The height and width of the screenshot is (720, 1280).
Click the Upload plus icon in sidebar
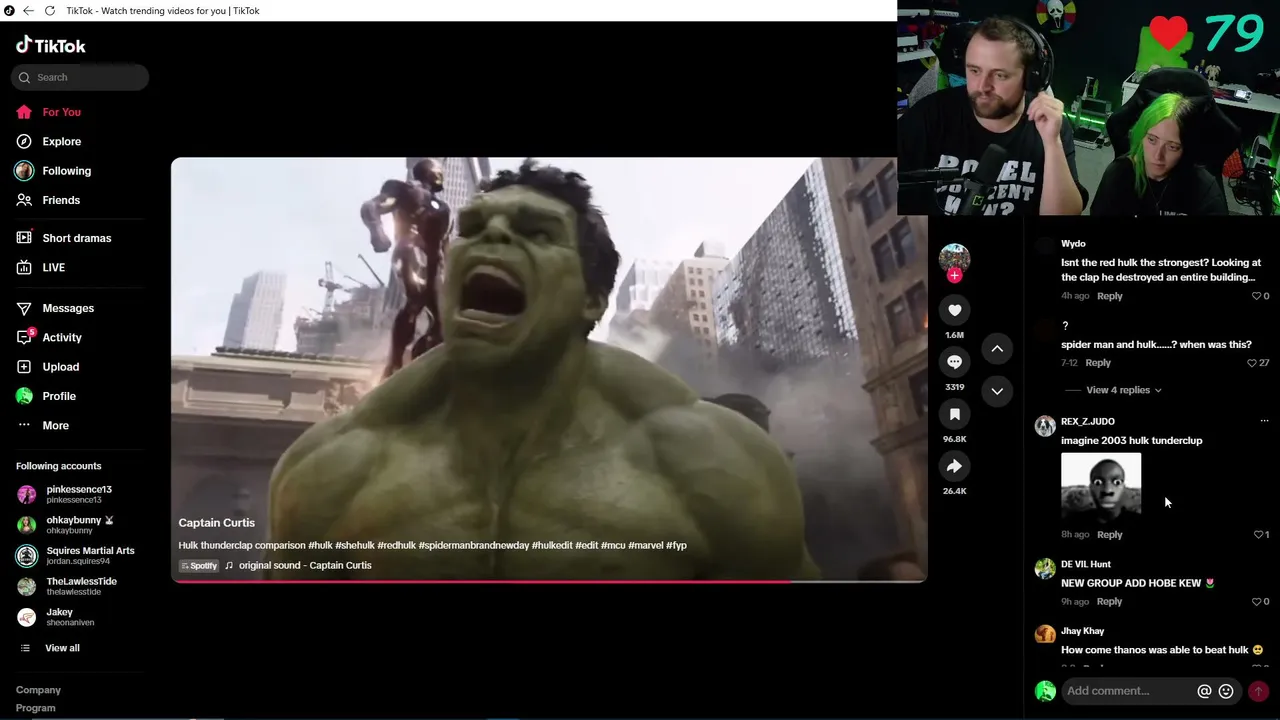24,367
